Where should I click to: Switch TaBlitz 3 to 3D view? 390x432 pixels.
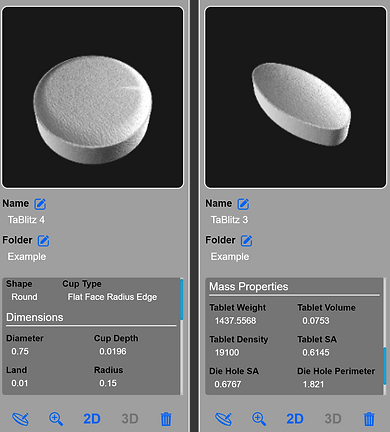pyautogui.click(x=333, y=419)
